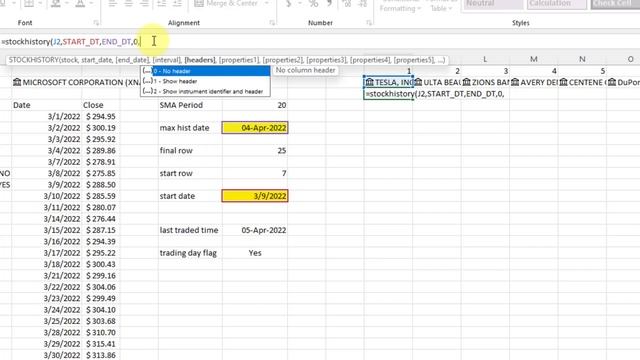The height and width of the screenshot is (360, 640).
Task: Select the close price $ 294.95
Action: (x=100, y=116)
